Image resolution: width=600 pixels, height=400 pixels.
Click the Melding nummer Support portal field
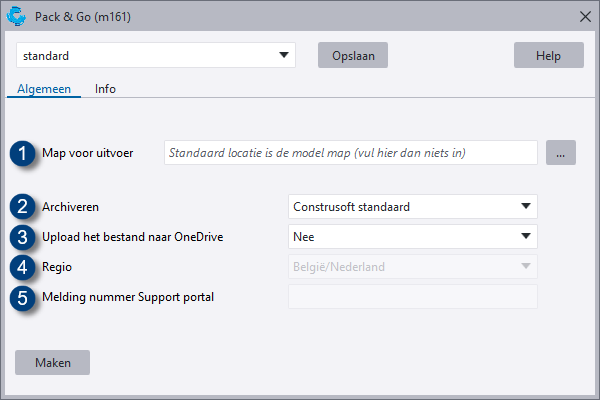click(x=412, y=297)
